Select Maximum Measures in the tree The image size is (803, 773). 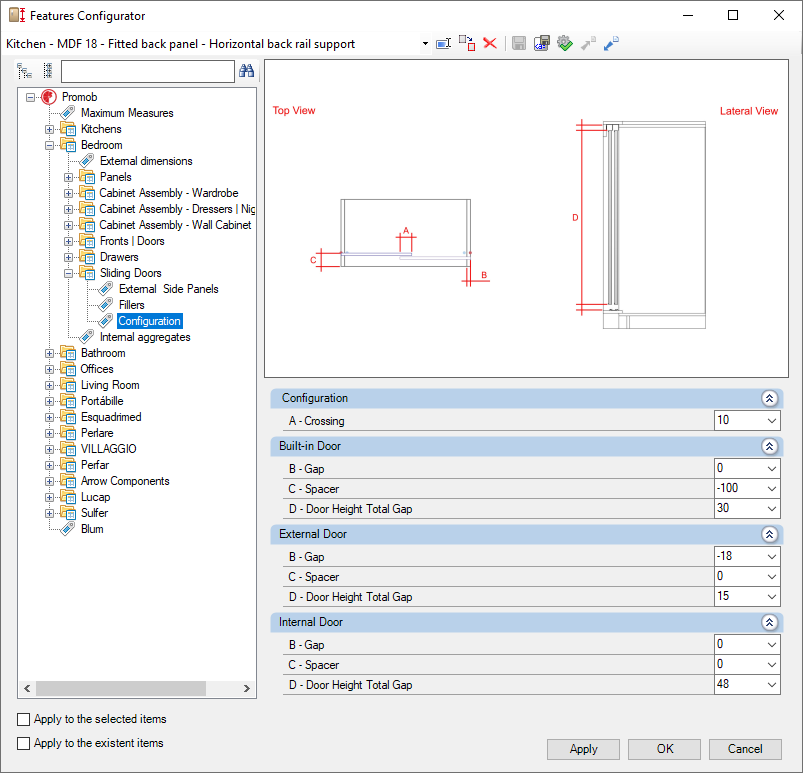tap(127, 113)
